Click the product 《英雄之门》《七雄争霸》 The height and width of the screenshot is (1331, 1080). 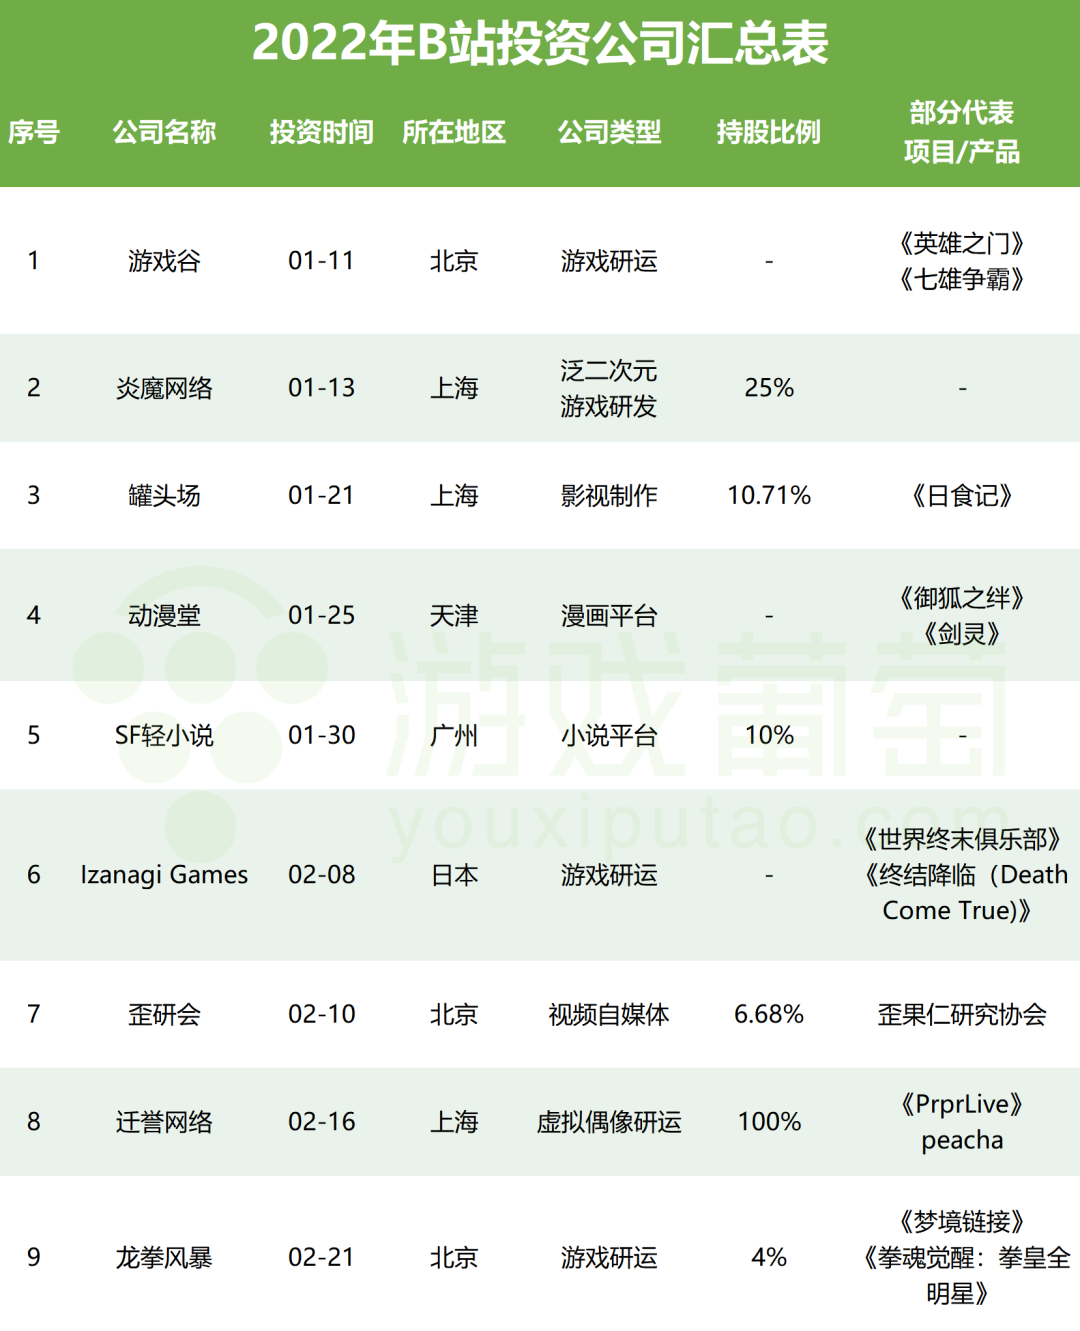pyautogui.click(x=962, y=261)
